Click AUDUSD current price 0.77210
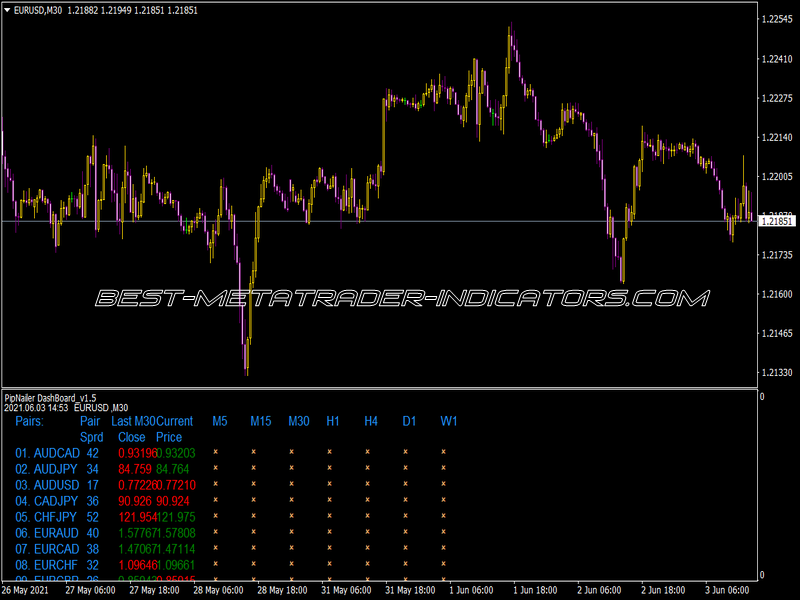Viewport: 800px width, 600px height. click(176, 485)
